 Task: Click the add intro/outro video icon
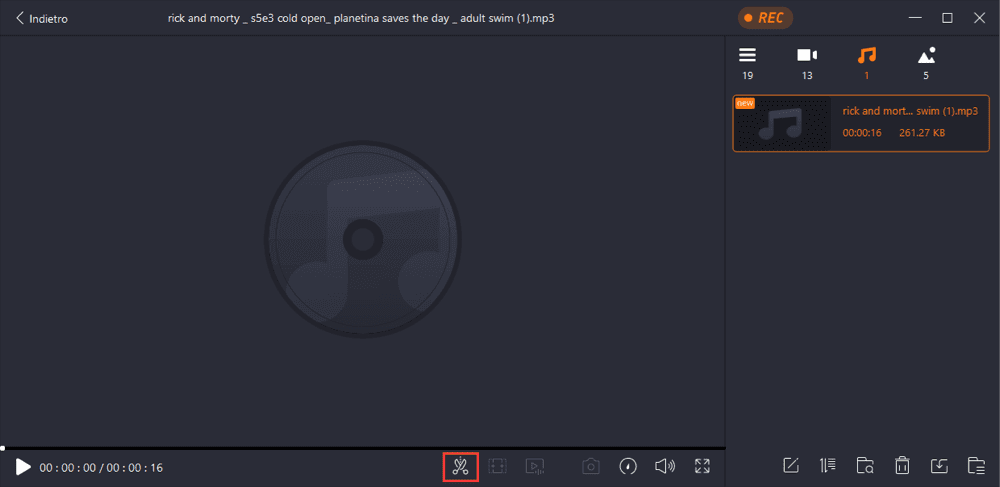coord(534,467)
